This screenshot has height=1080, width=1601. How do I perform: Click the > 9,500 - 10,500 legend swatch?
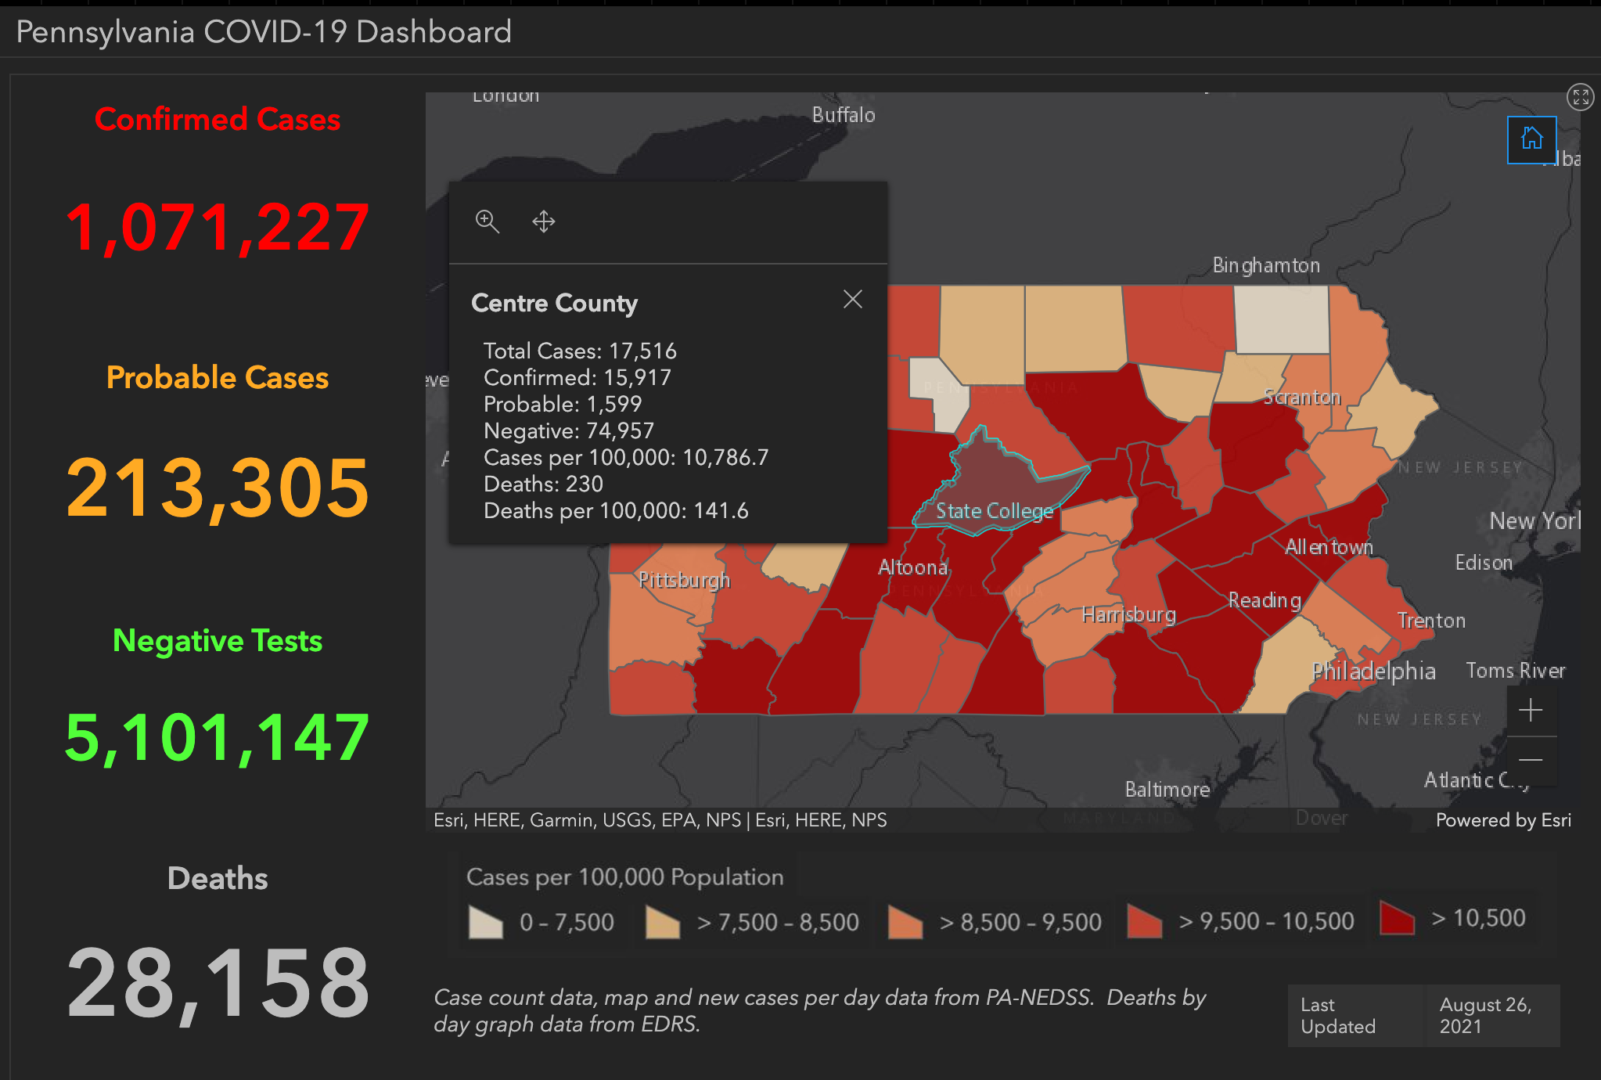1144,921
